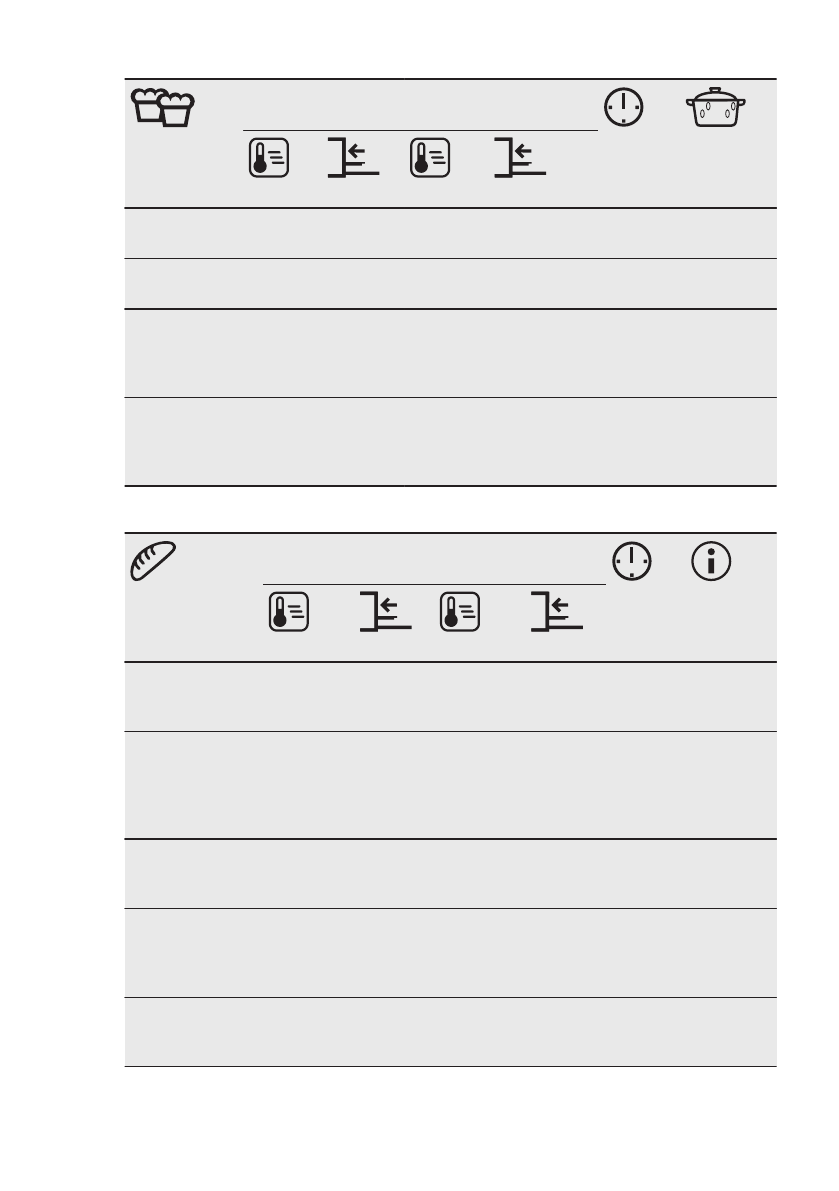839x1191 pixels.
Task: Click the cooking pot icon in the upper table
Action: [715, 107]
